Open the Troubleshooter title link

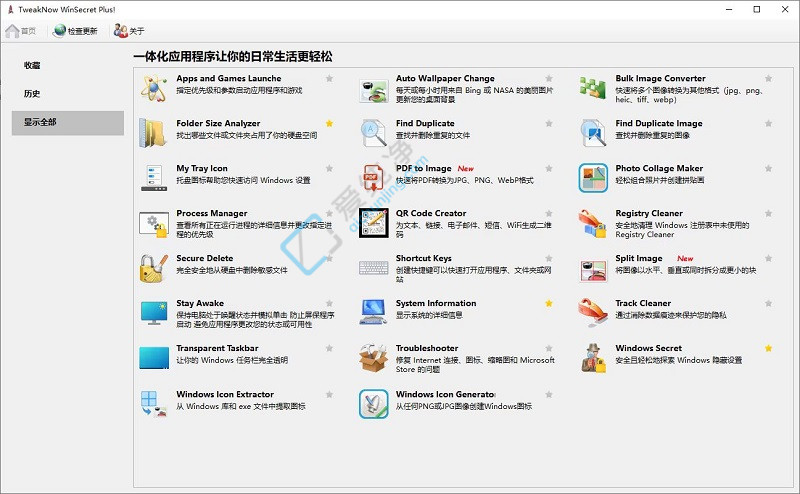pos(427,348)
